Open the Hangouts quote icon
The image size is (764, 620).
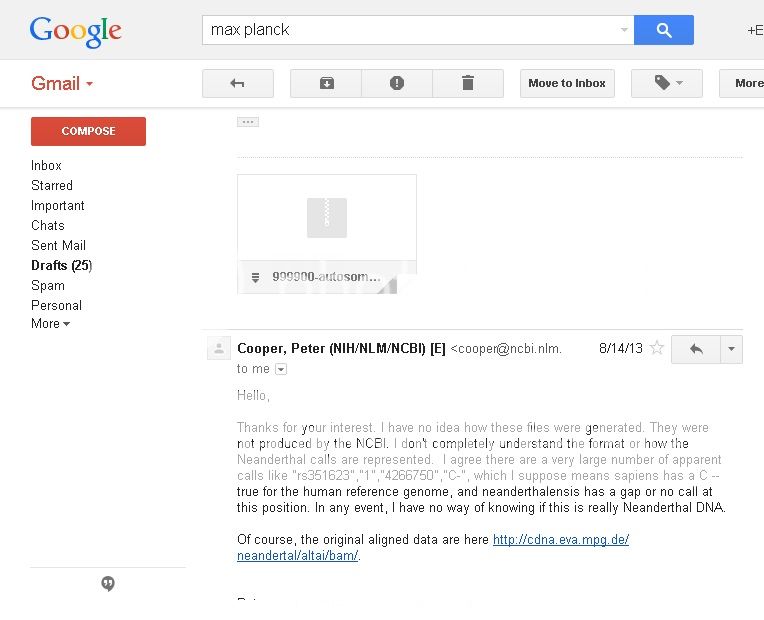(x=108, y=584)
